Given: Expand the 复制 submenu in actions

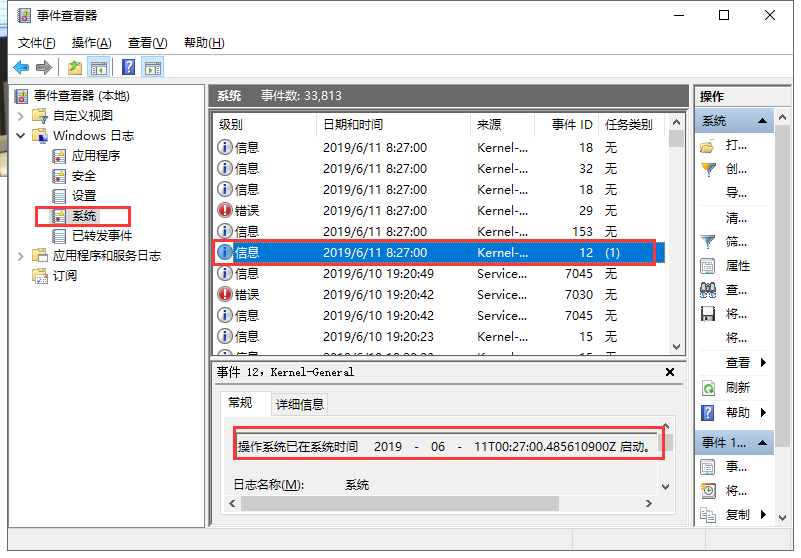Looking at the screenshot, I should coord(763,515).
